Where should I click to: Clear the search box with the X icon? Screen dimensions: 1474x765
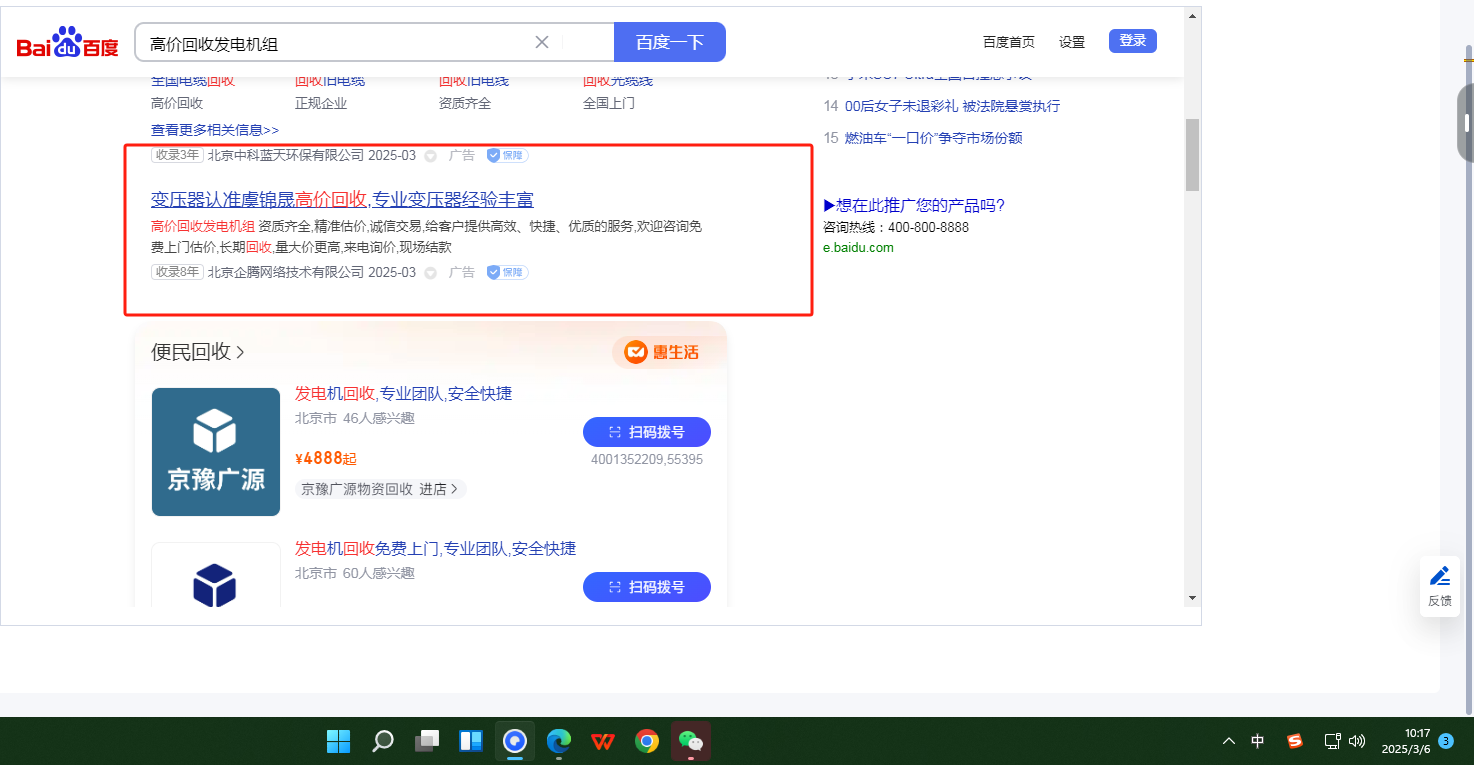coord(542,42)
